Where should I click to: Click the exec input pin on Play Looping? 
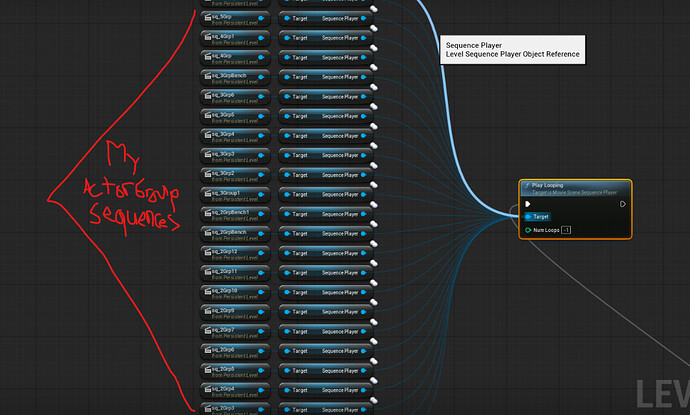528,204
